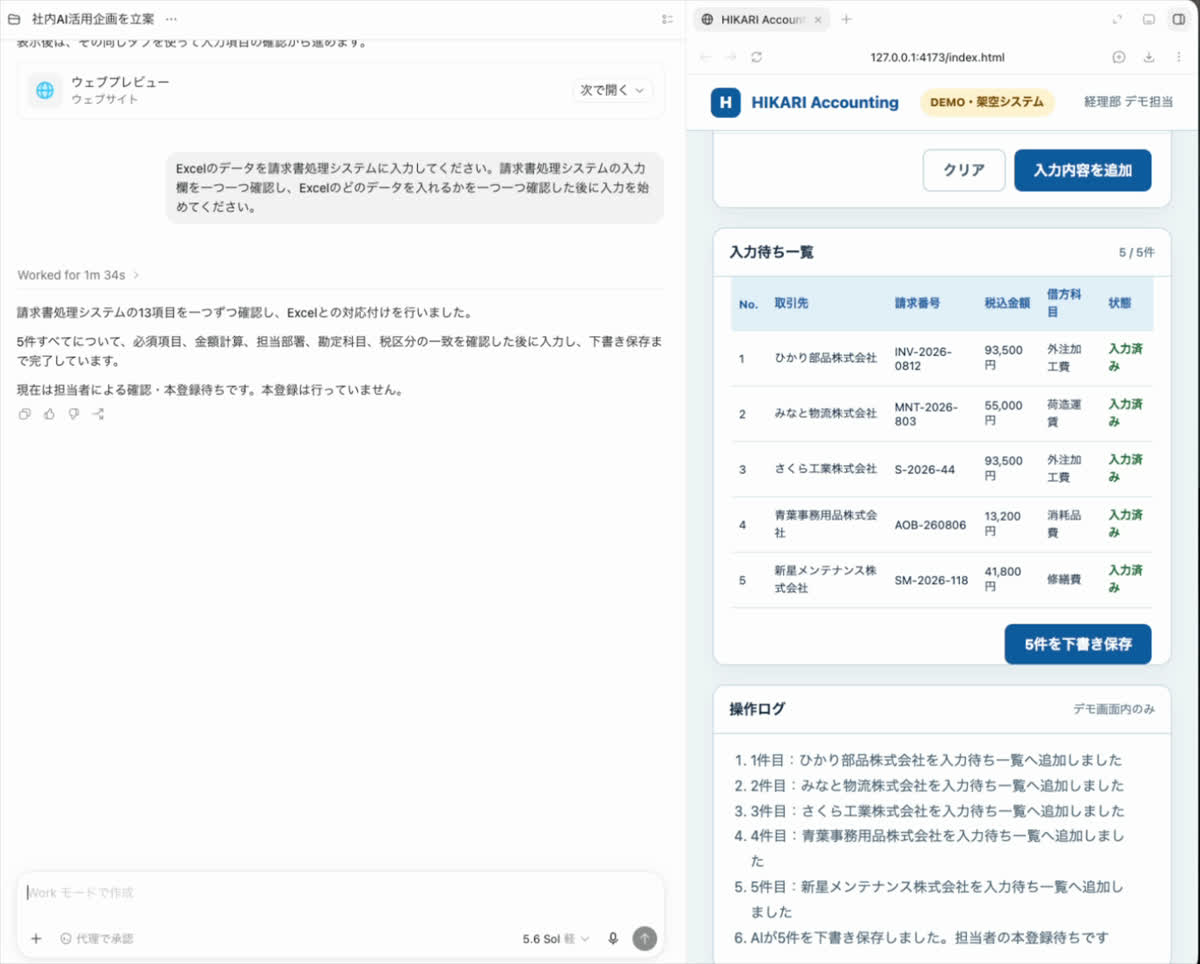Click the share icon under the response

pyautogui.click(x=98, y=414)
